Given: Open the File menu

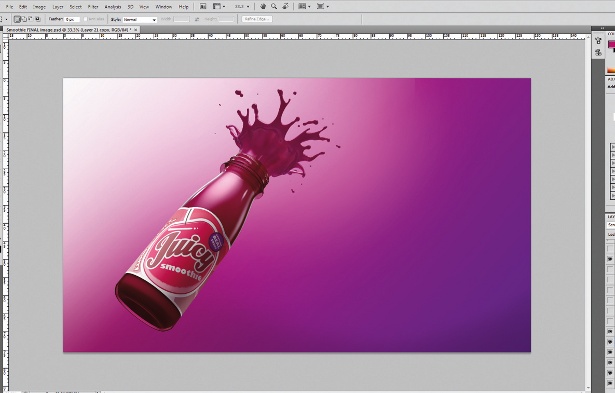Looking at the screenshot, I should coord(9,7).
